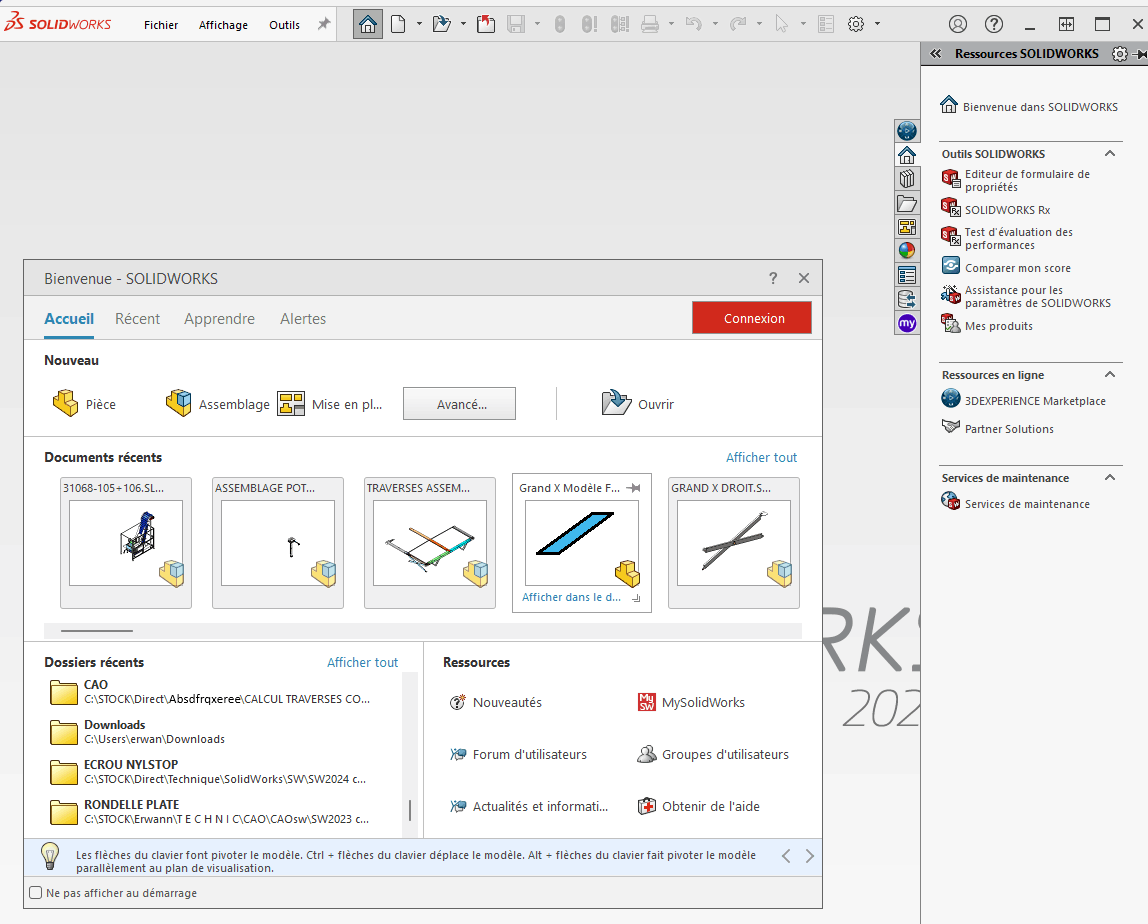Open the Affichage menu
Viewport: 1148px width, 924px height.
click(223, 24)
